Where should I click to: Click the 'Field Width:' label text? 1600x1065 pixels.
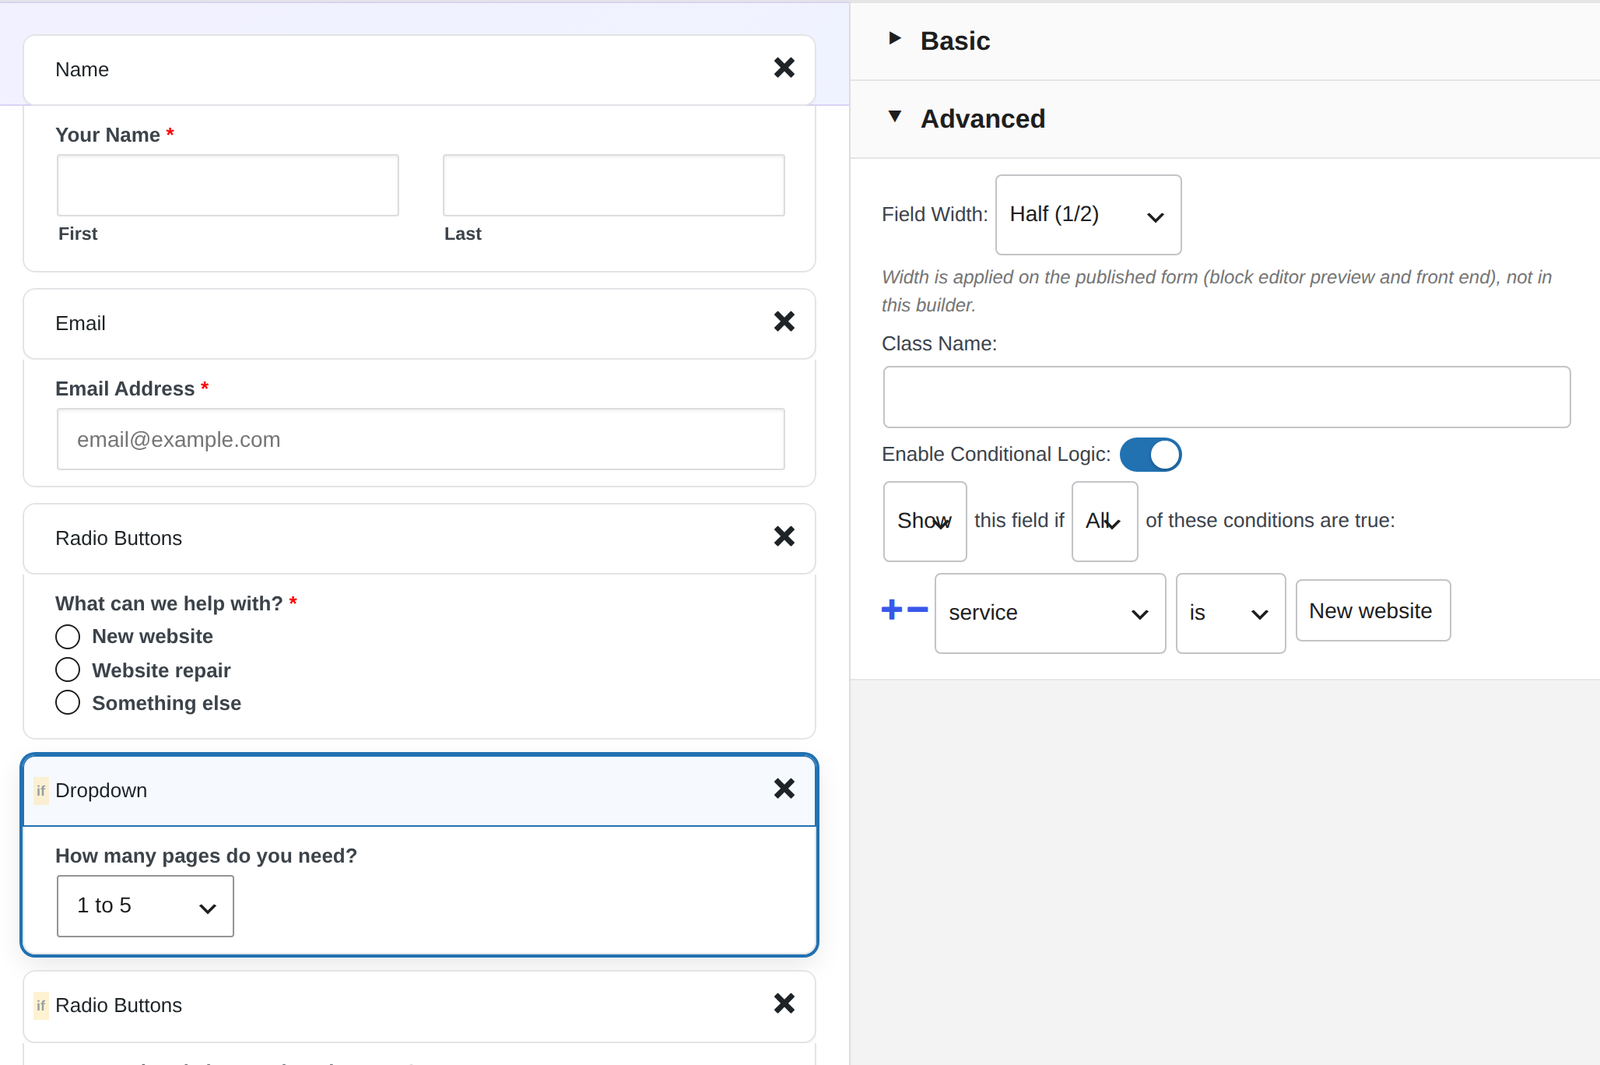935,214
